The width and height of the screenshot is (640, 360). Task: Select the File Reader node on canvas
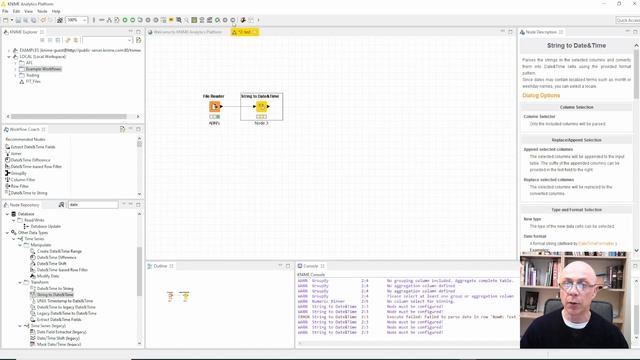coord(214,107)
